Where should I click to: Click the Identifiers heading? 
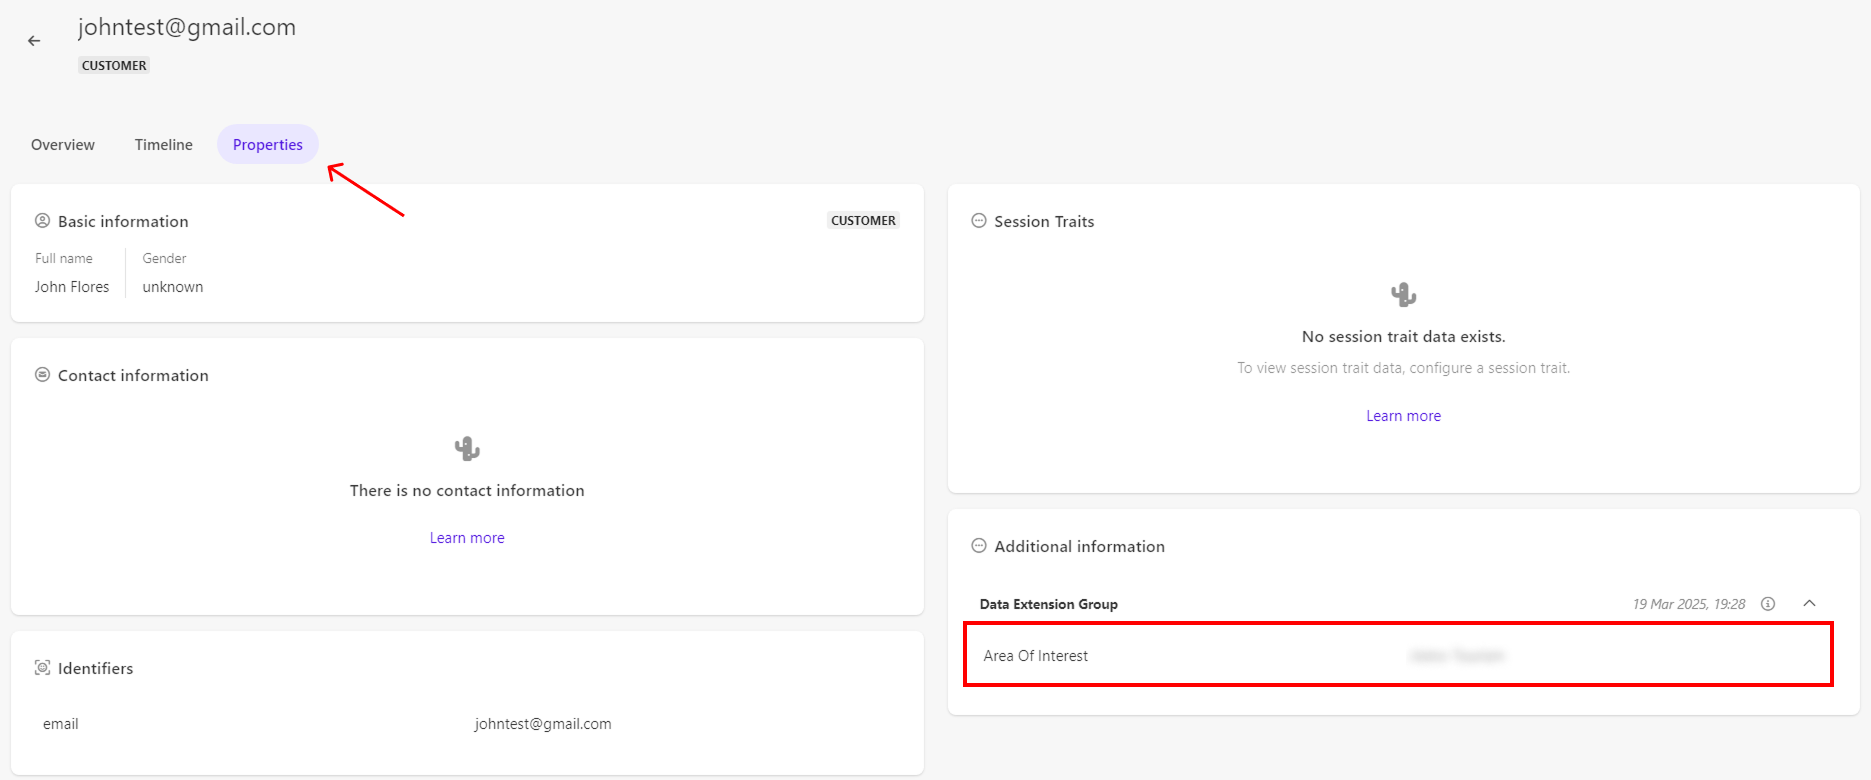[x=96, y=668]
